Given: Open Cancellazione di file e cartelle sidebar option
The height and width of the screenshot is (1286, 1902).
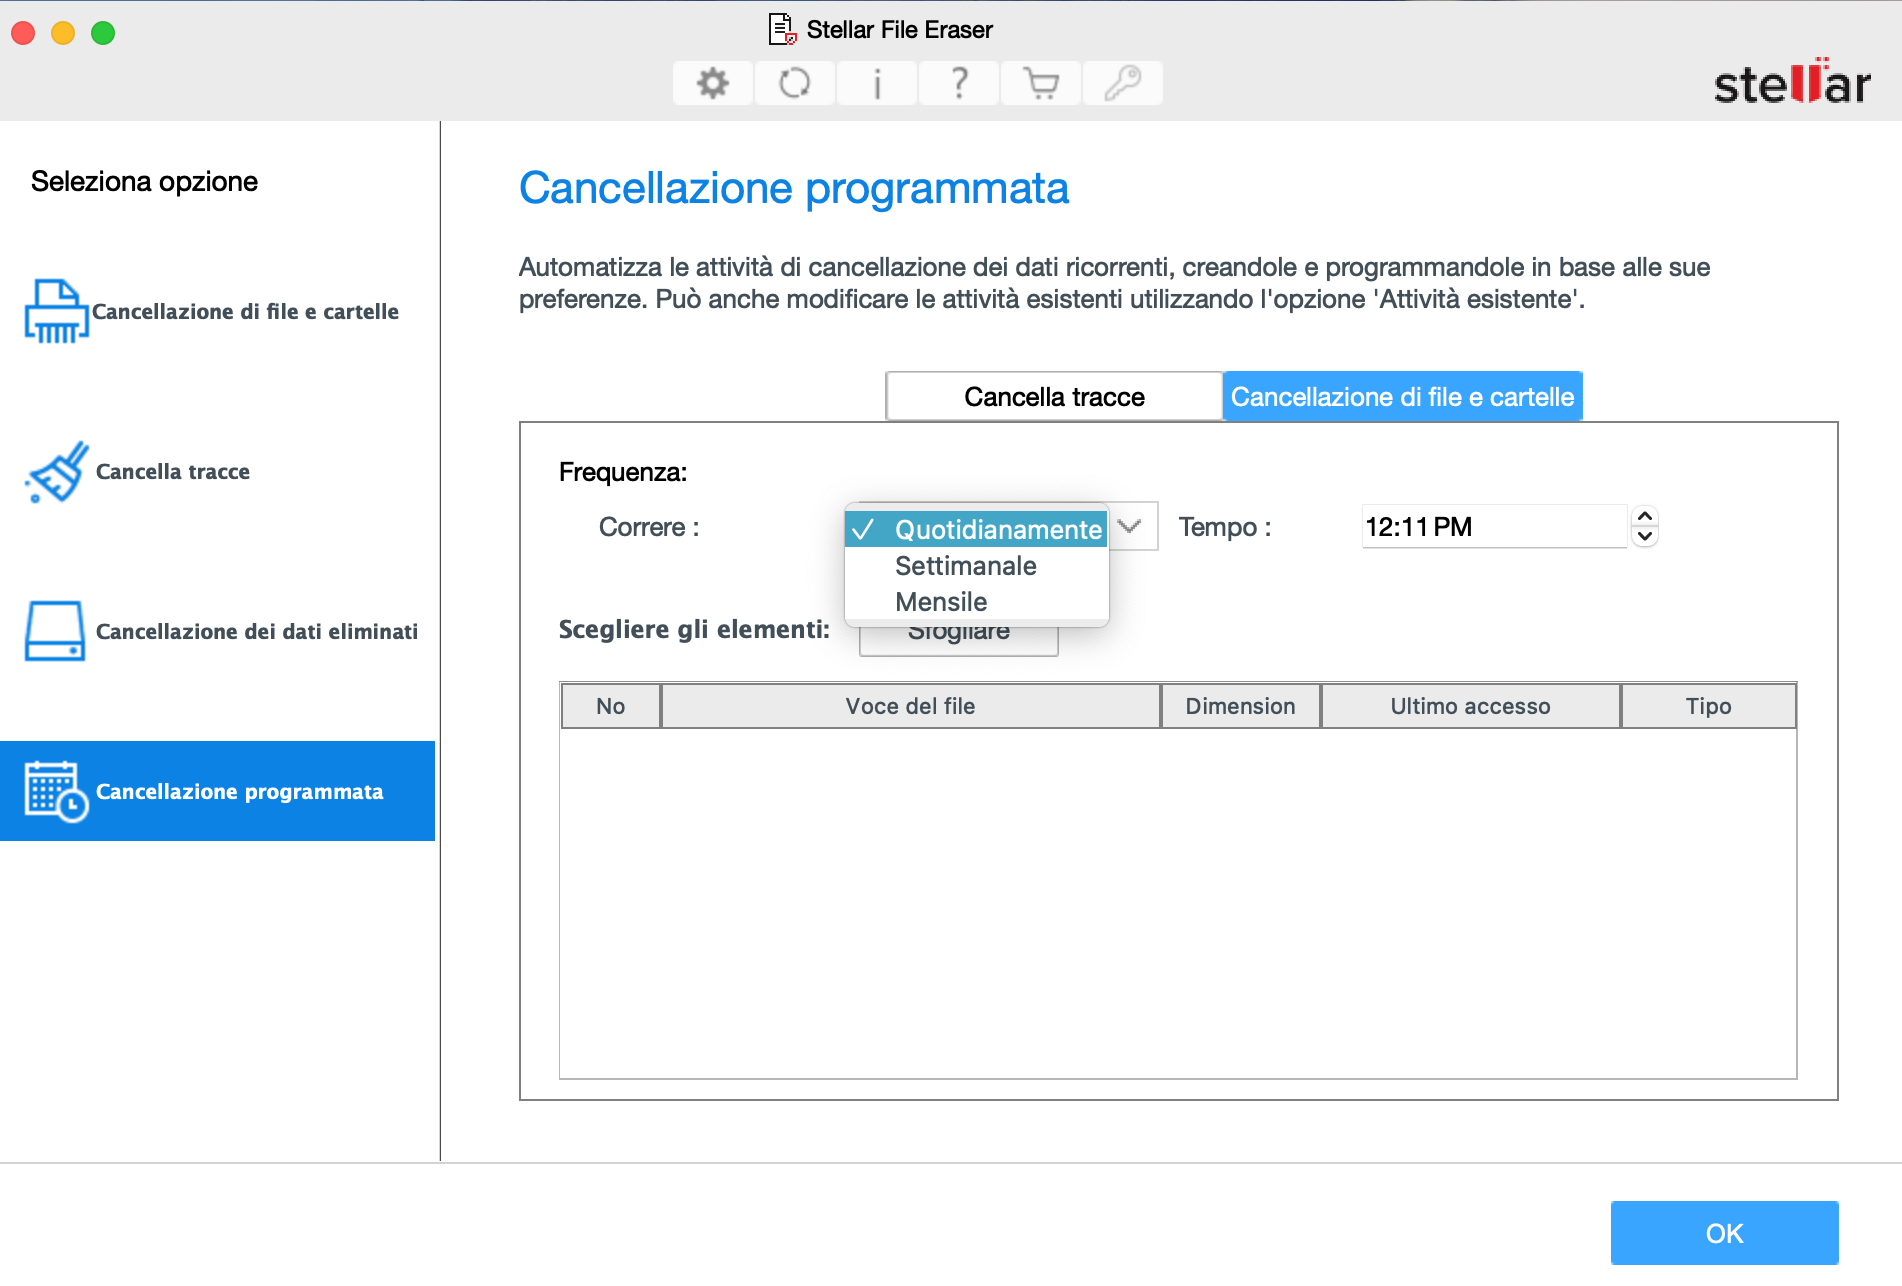Looking at the screenshot, I should [x=218, y=311].
